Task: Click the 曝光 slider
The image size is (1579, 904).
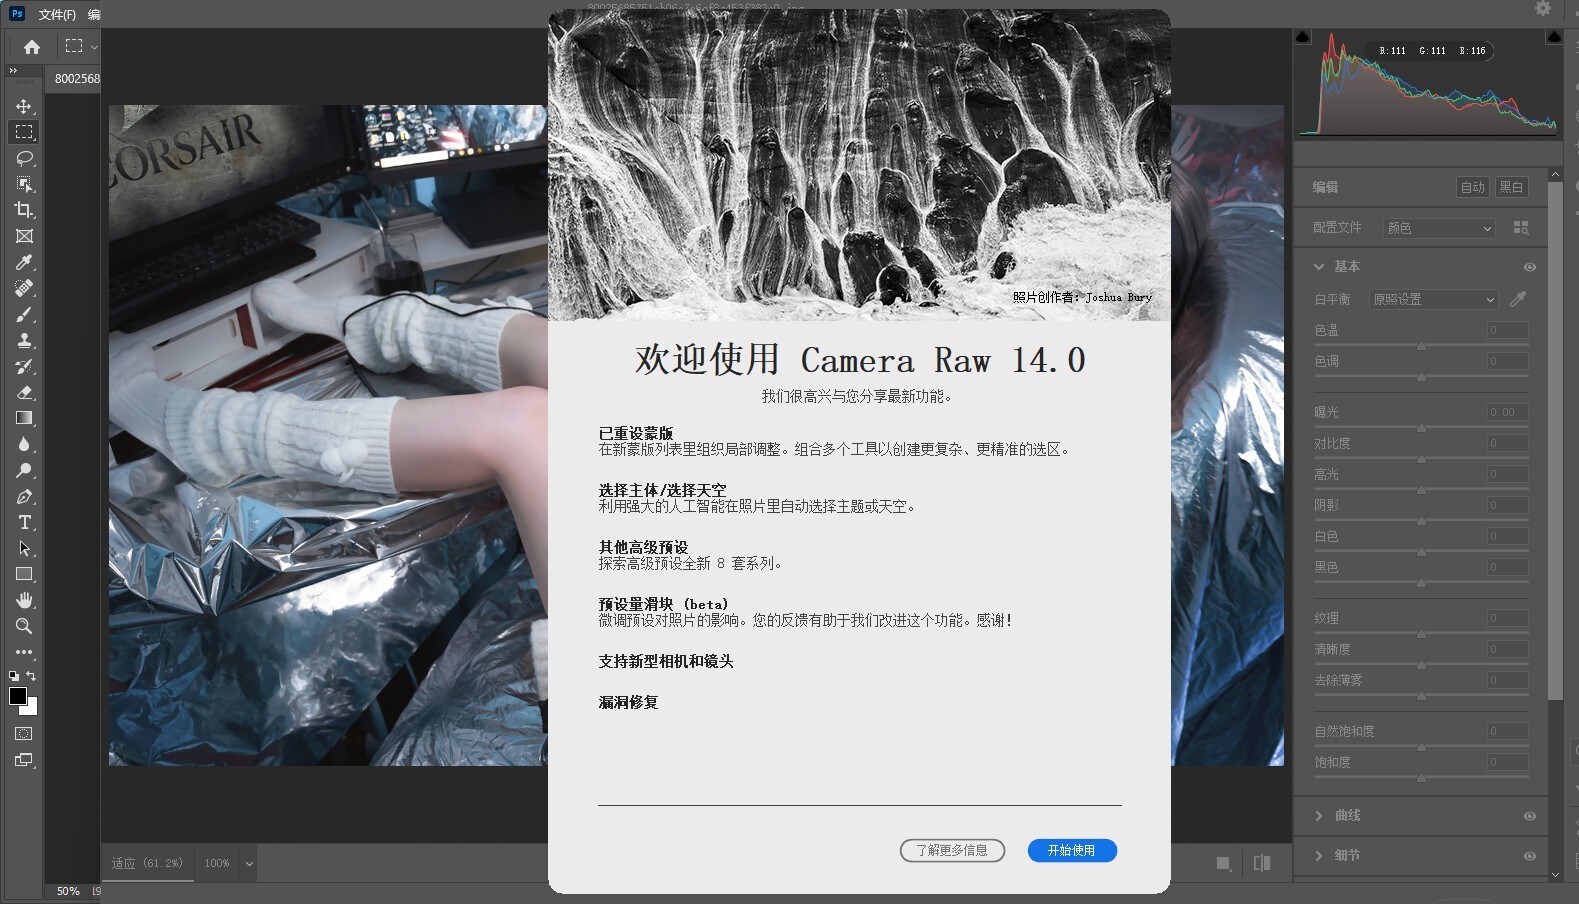Action: point(1421,428)
